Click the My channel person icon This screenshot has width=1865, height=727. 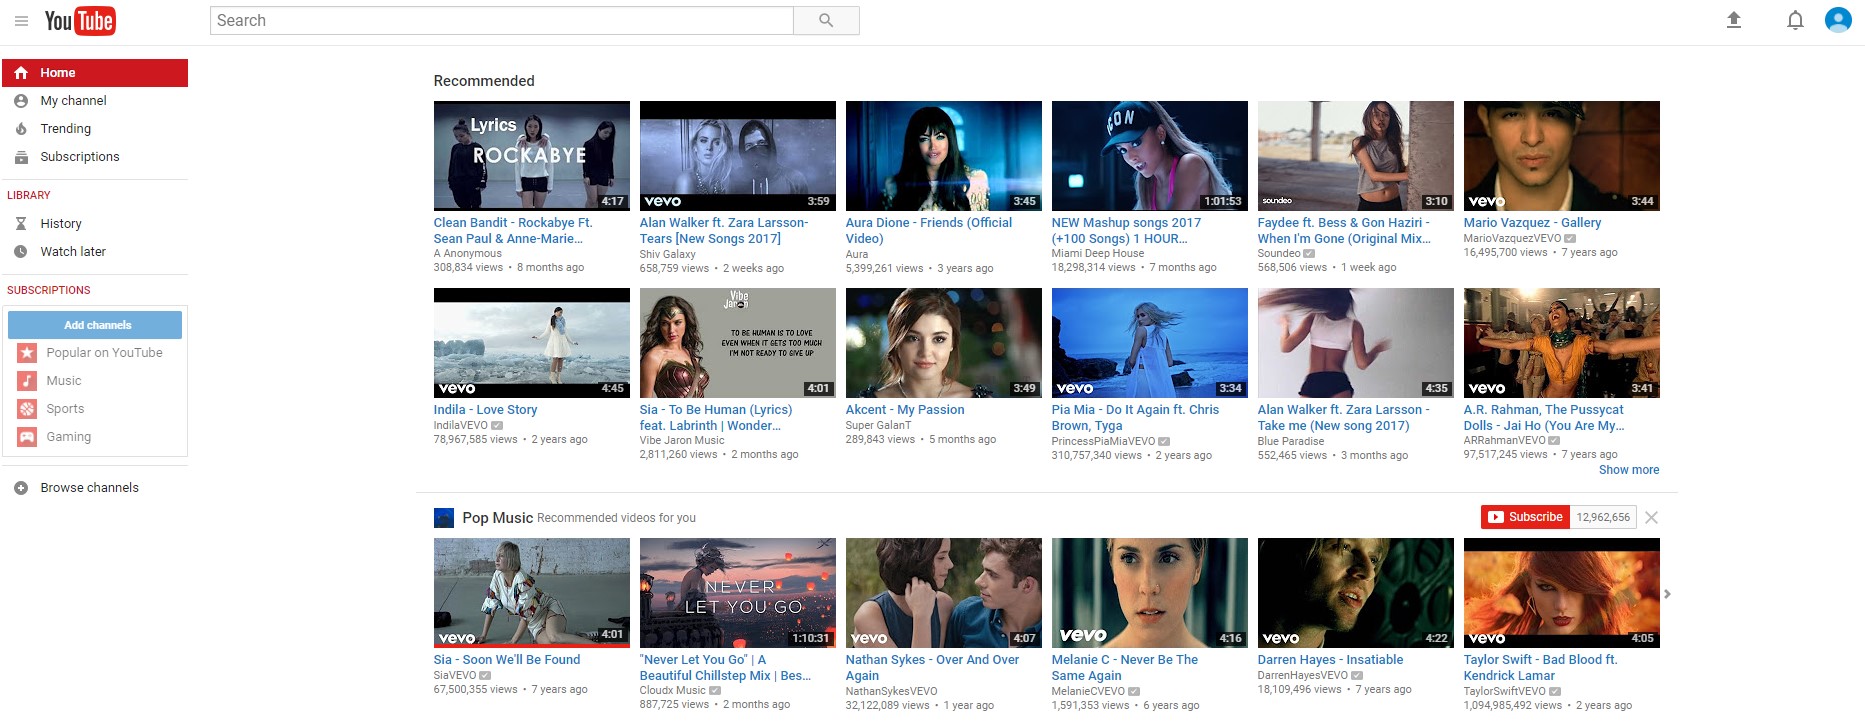click(21, 101)
